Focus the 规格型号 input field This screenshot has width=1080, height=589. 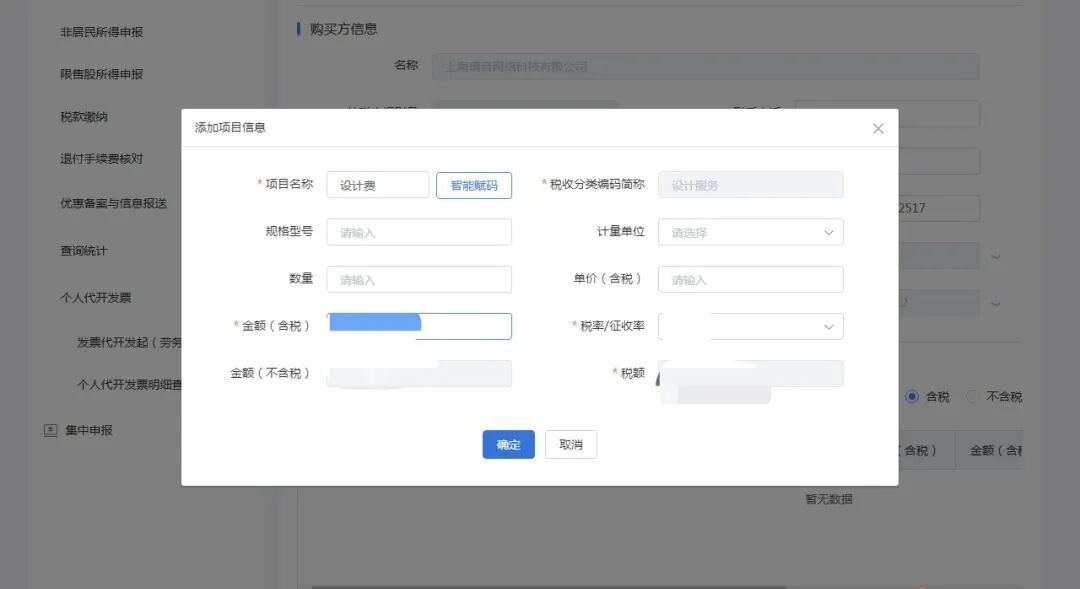(x=419, y=232)
